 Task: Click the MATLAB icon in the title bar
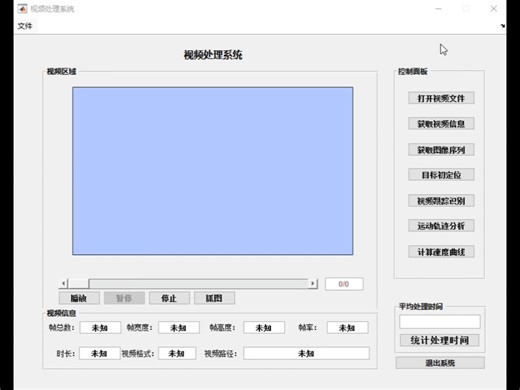pyautogui.click(x=22, y=9)
